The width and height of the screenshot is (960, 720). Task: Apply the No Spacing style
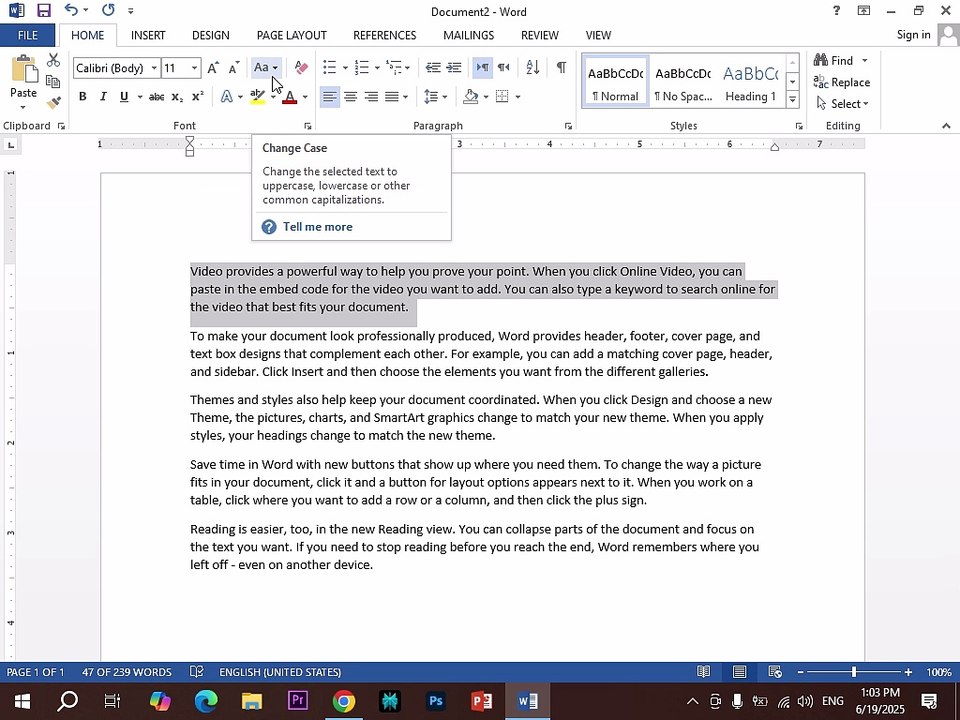pyautogui.click(x=683, y=82)
